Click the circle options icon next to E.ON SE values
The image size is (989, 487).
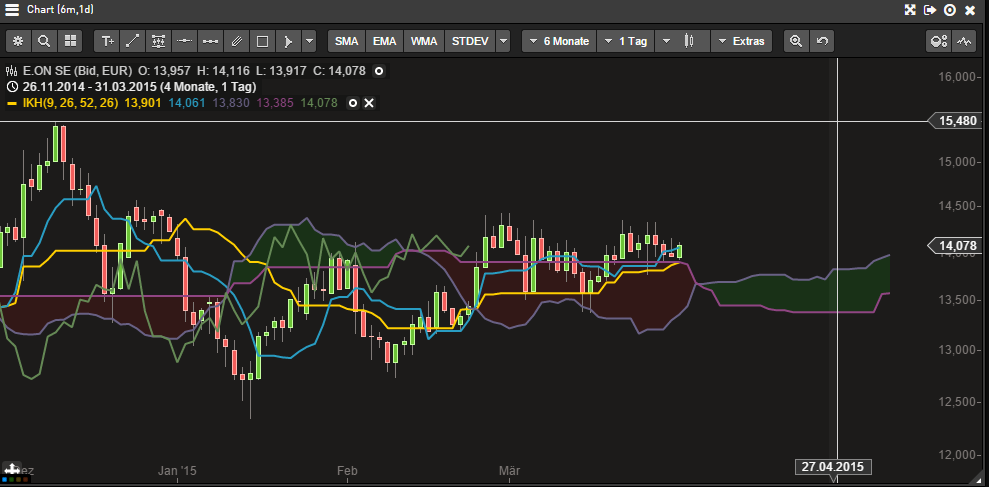[378, 71]
